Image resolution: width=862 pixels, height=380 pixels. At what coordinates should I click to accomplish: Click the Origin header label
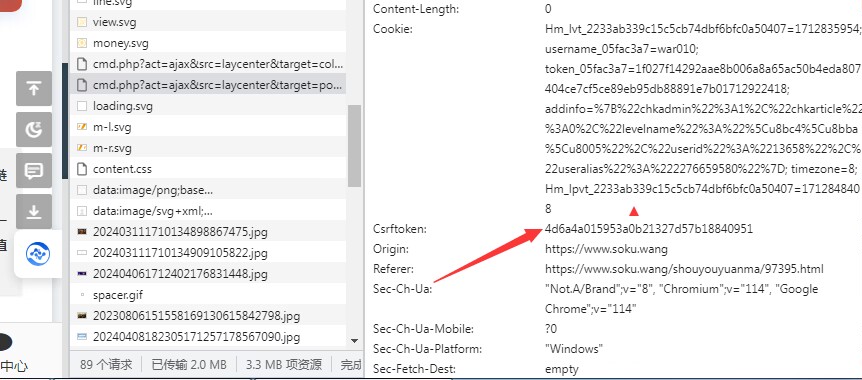[391, 249]
